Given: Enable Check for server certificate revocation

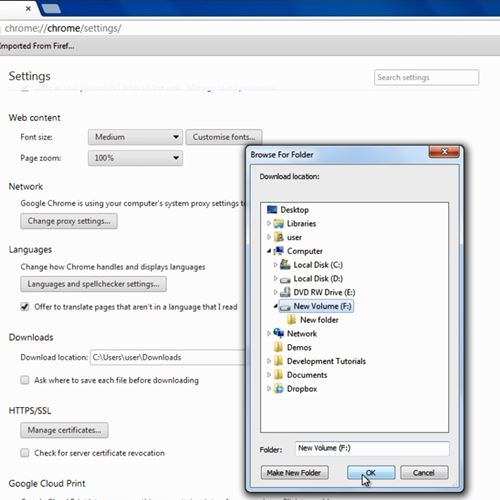Looking at the screenshot, I should coord(25,453).
